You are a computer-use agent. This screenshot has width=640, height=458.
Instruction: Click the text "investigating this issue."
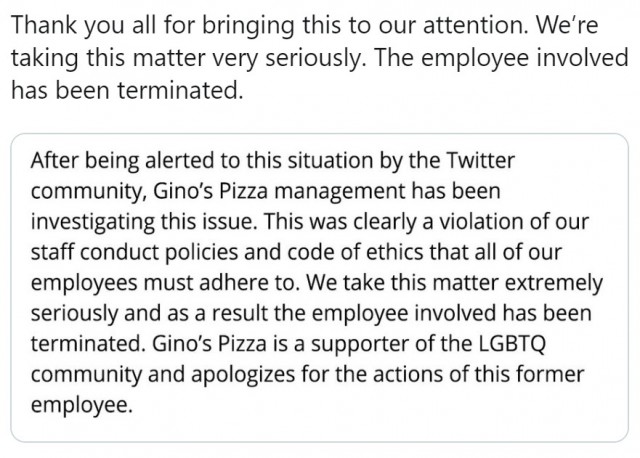point(144,222)
